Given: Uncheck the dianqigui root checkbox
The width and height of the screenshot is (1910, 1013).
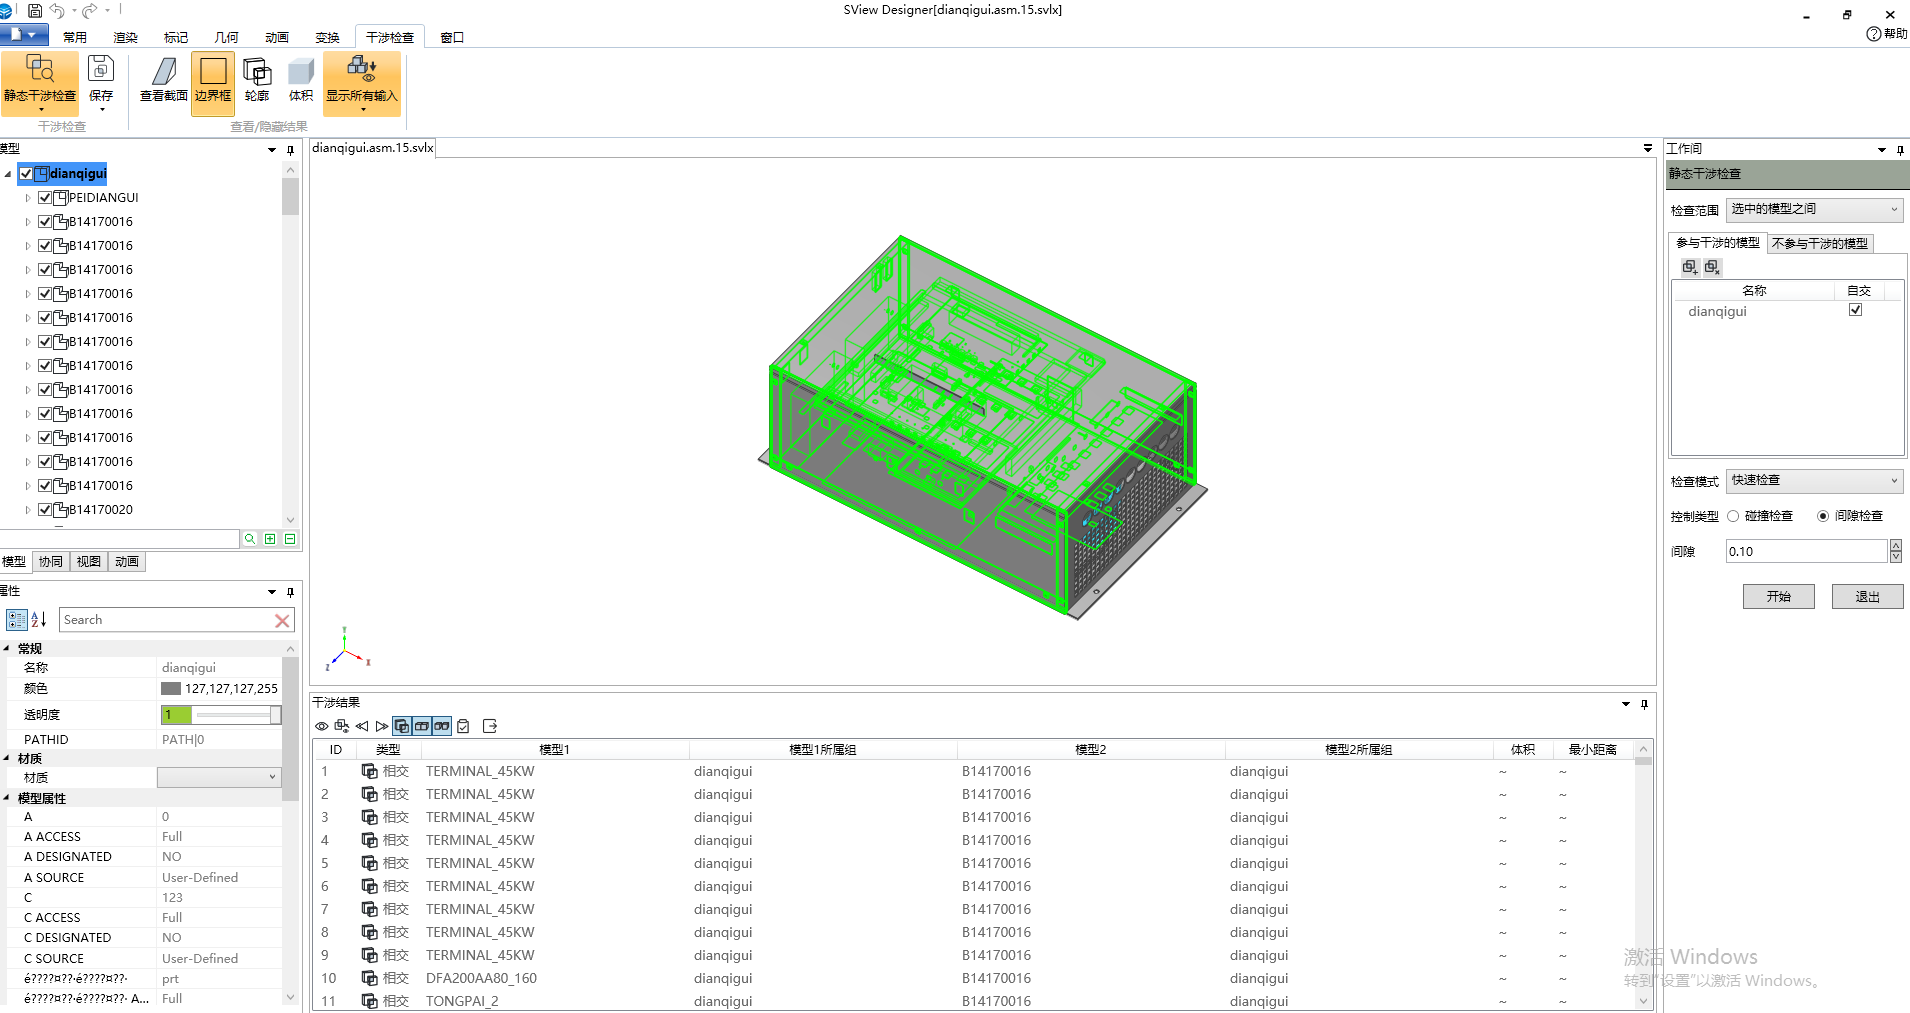Looking at the screenshot, I should tap(26, 174).
